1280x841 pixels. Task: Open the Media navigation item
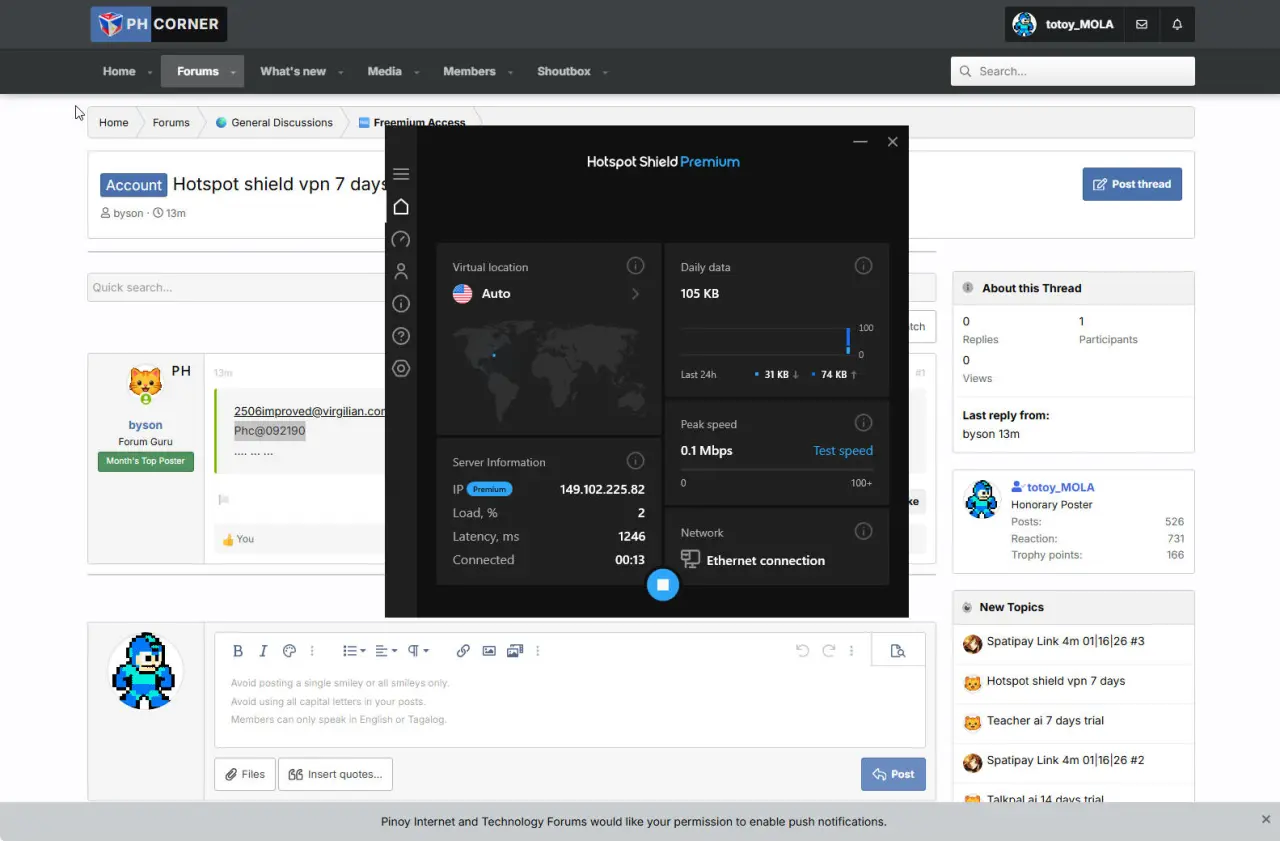[384, 71]
